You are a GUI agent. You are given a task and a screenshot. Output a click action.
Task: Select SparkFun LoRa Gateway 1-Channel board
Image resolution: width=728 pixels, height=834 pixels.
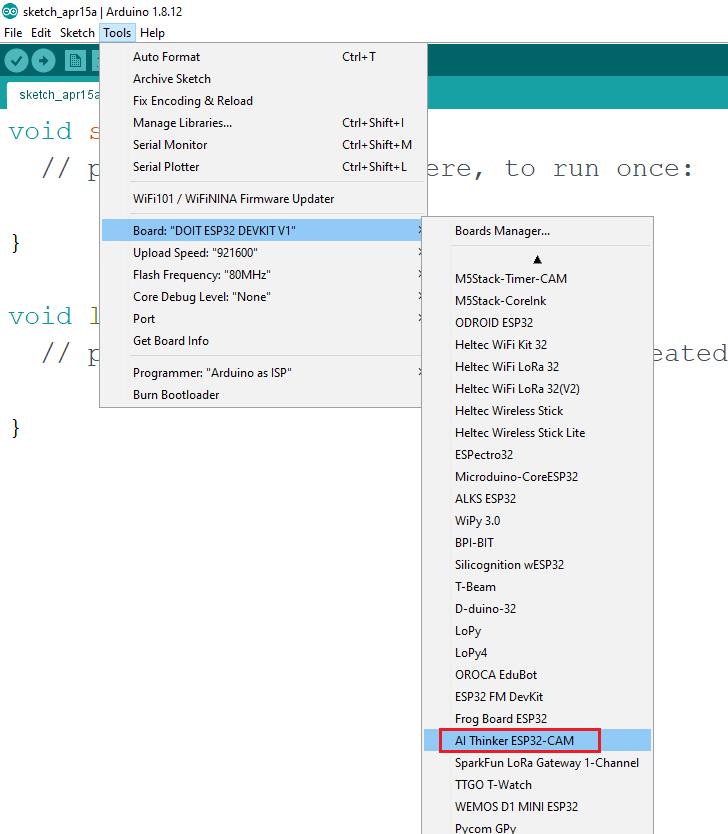538,763
